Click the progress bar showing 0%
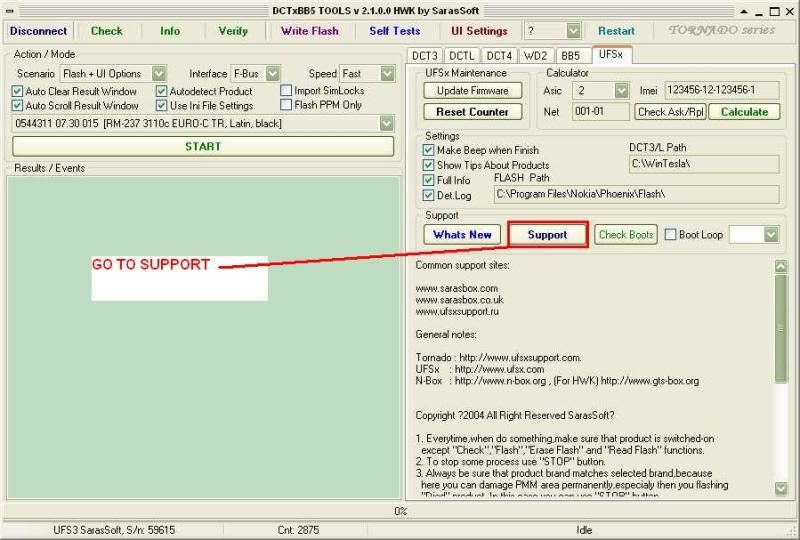This screenshot has height=540, width=800. [399, 511]
